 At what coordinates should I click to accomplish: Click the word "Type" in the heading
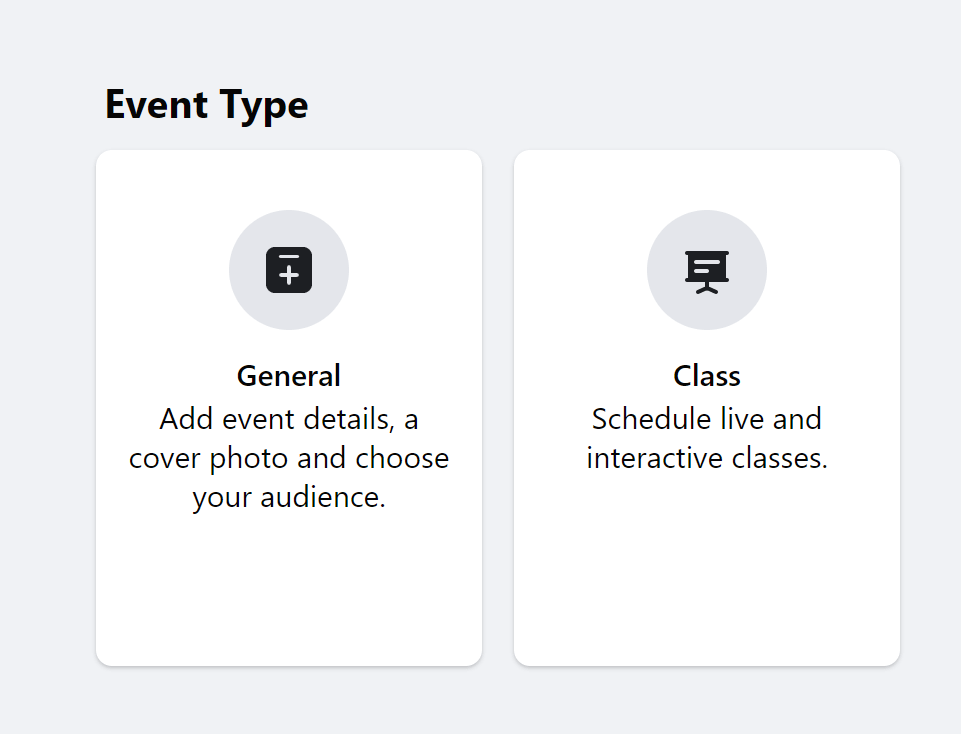(264, 105)
